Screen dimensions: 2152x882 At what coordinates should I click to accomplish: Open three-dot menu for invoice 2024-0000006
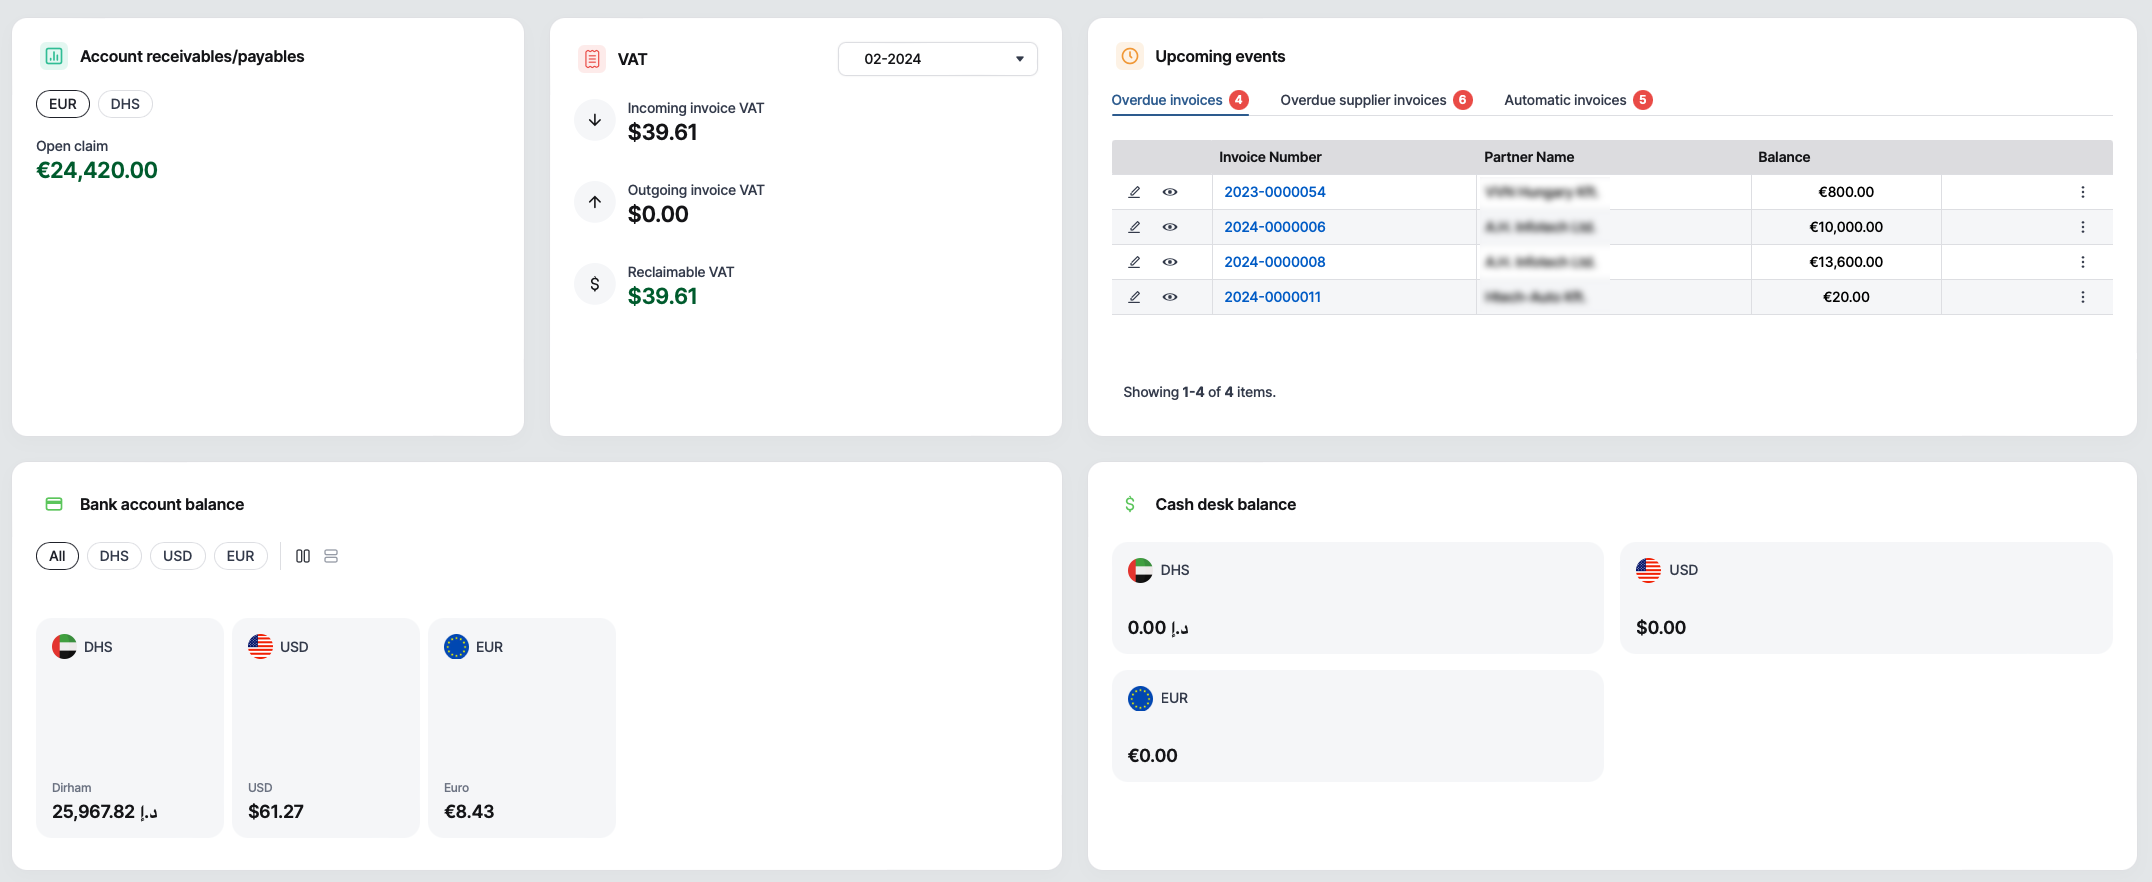[2082, 227]
